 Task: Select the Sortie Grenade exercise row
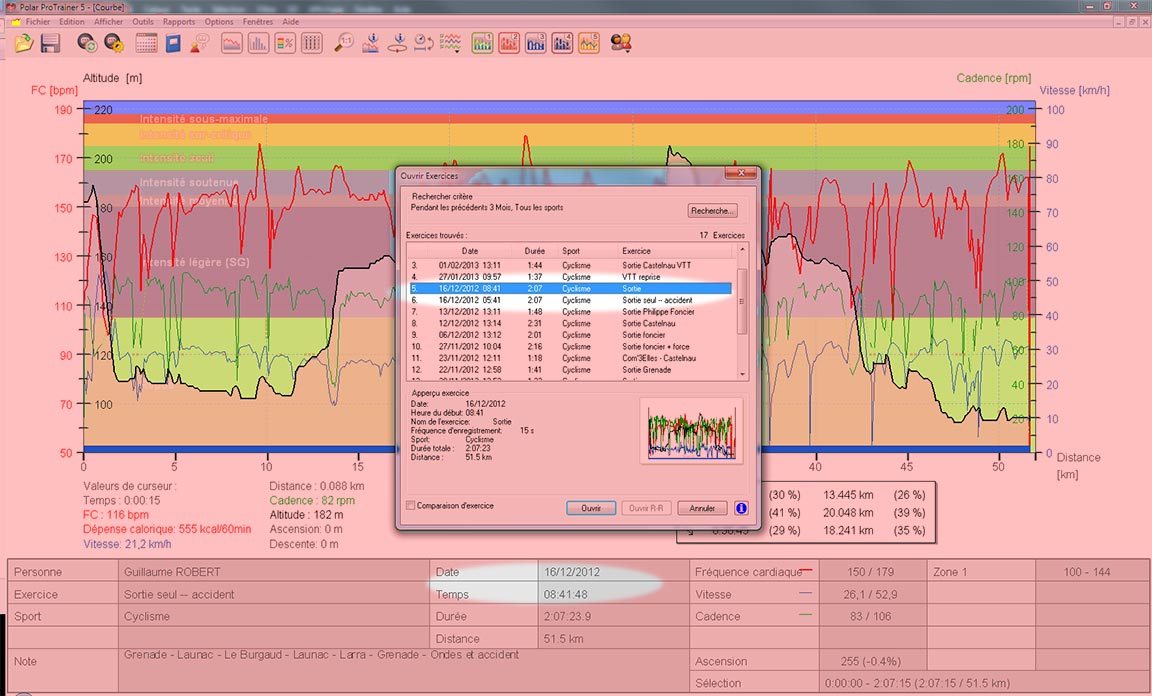click(x=571, y=370)
